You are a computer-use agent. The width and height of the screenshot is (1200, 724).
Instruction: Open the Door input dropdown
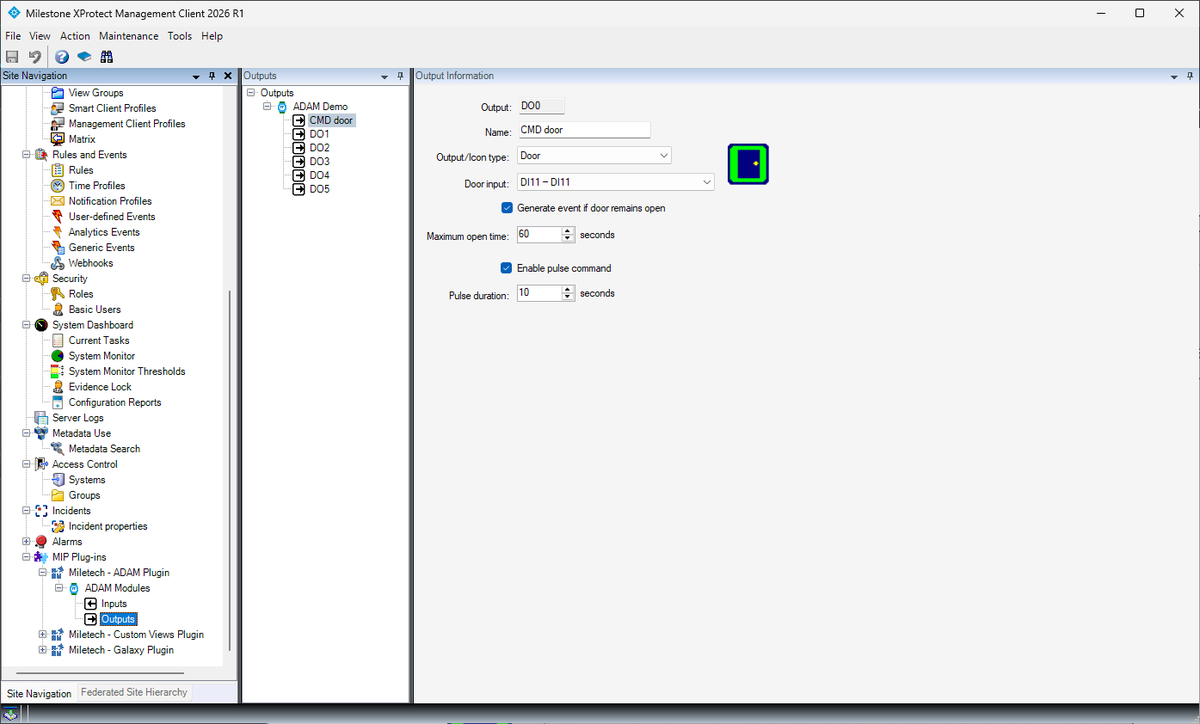(x=707, y=182)
